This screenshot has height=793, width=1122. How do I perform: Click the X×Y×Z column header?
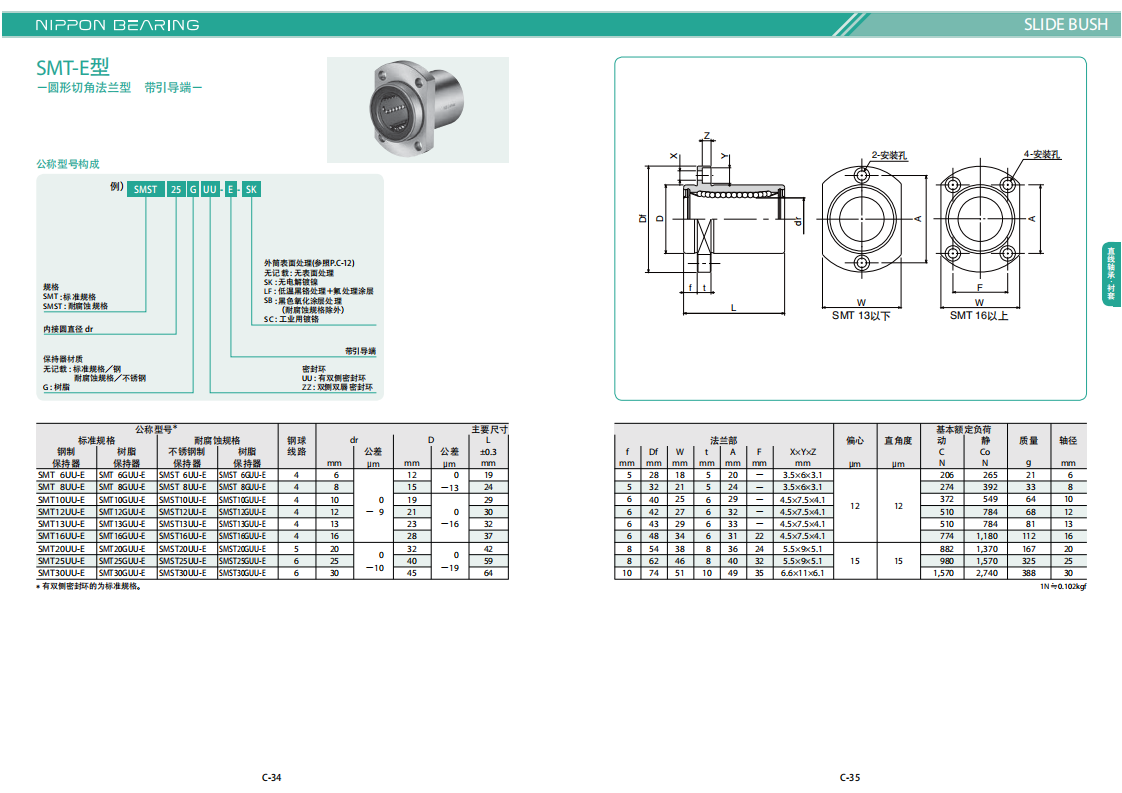(802, 452)
